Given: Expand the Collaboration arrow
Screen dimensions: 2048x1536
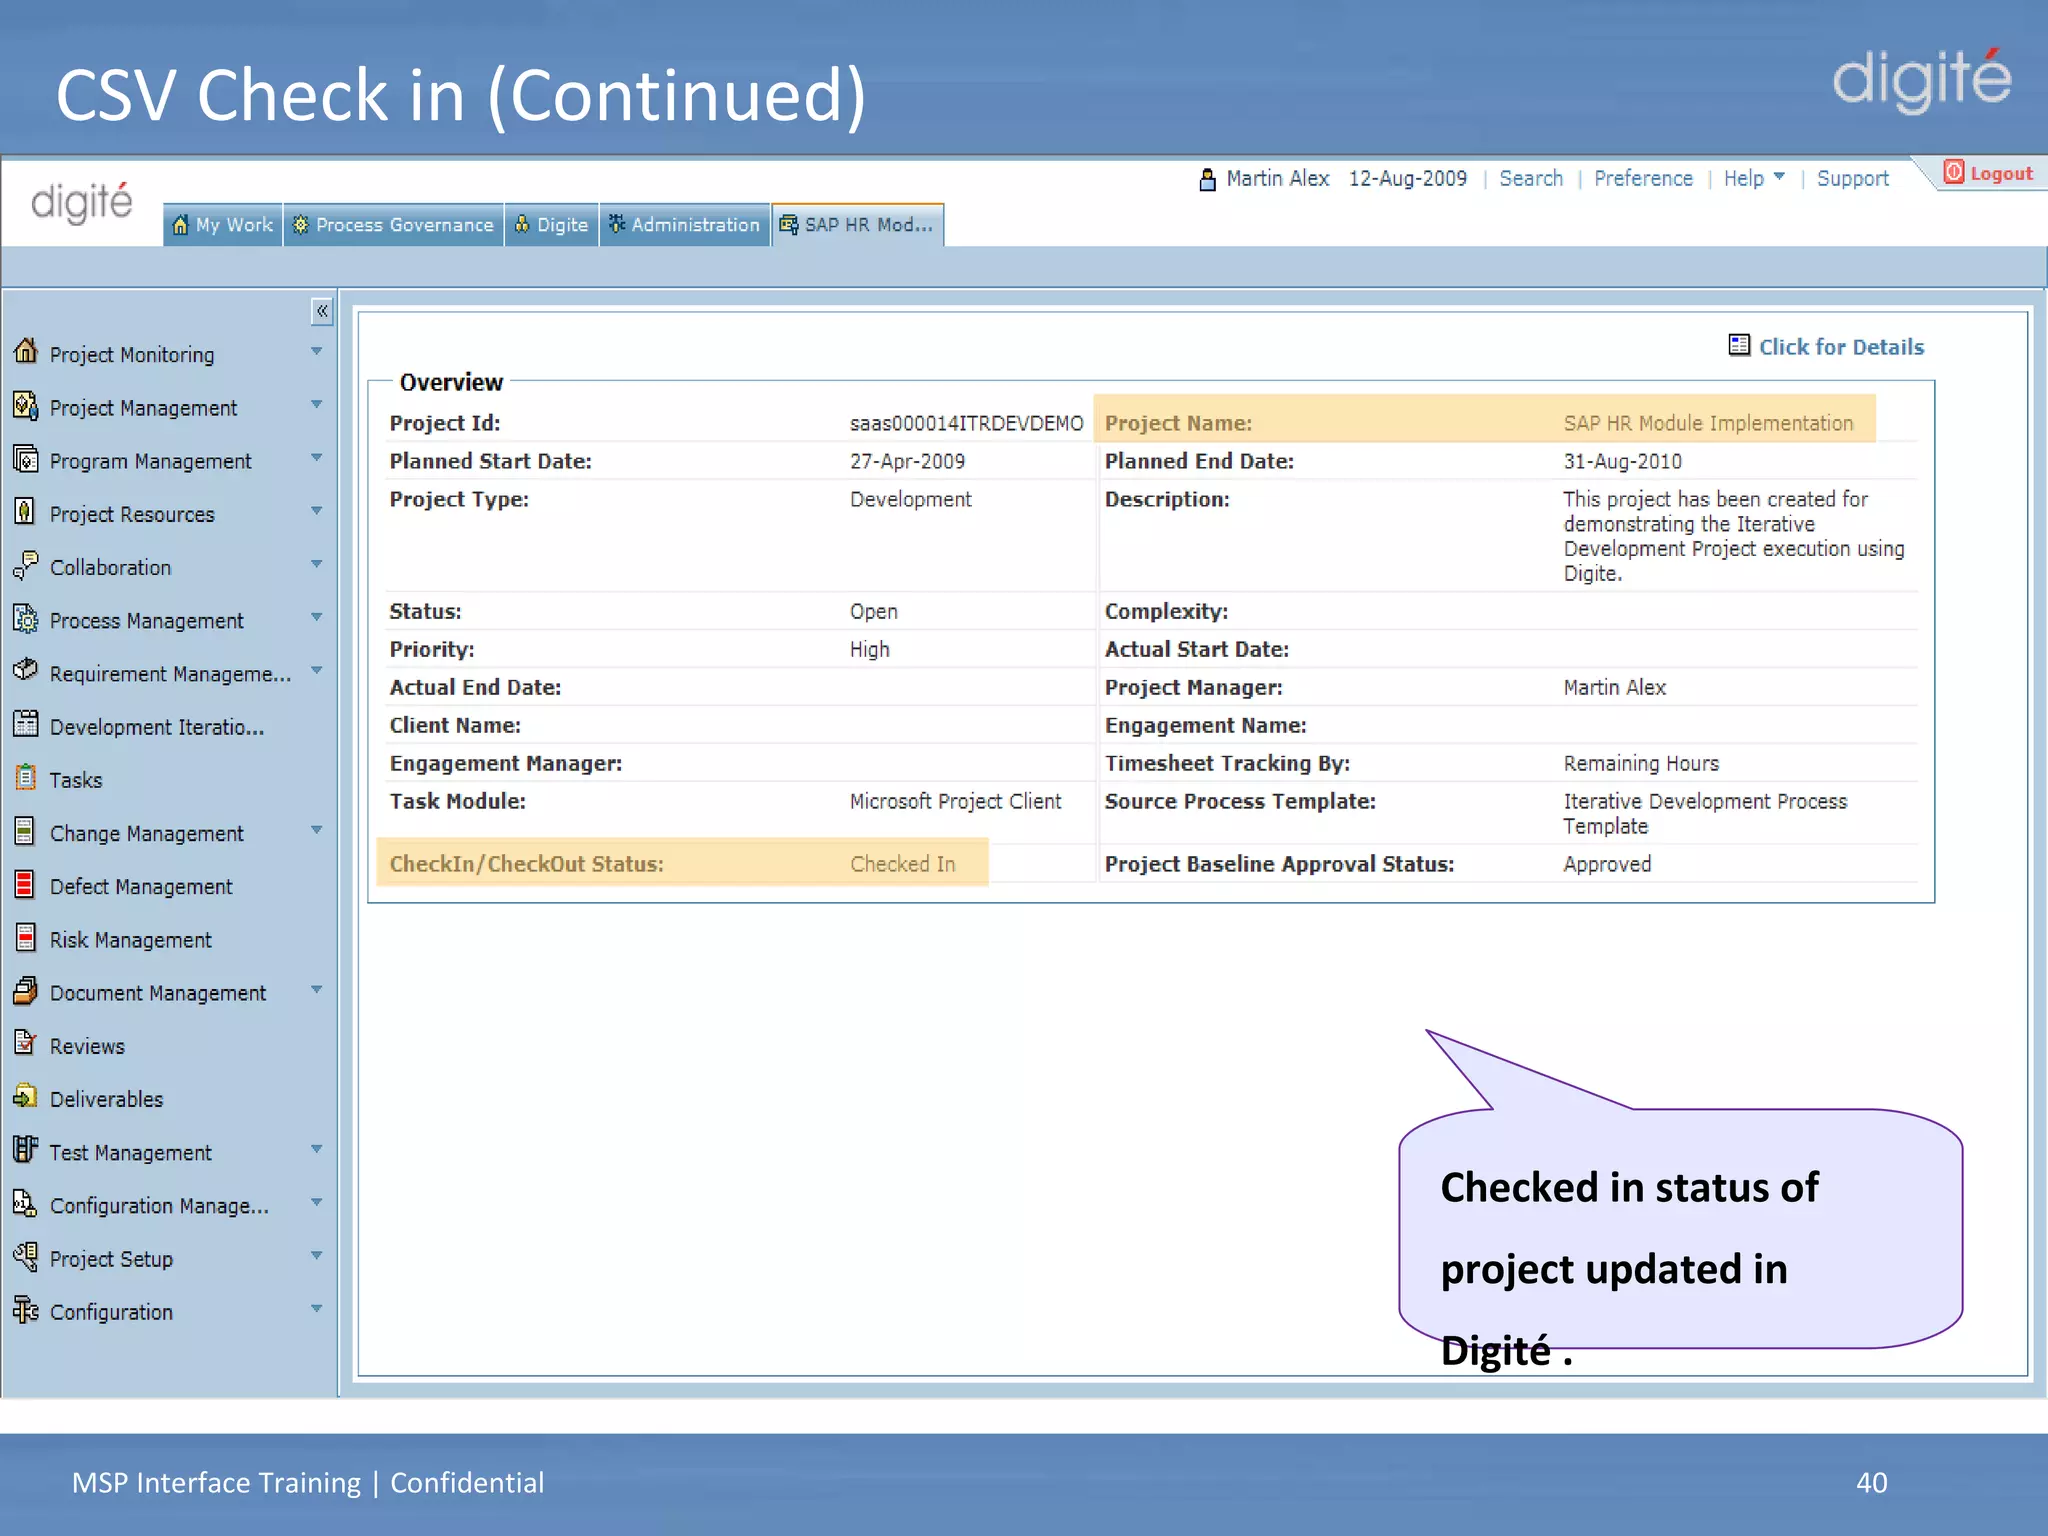Looking at the screenshot, I should click(317, 564).
